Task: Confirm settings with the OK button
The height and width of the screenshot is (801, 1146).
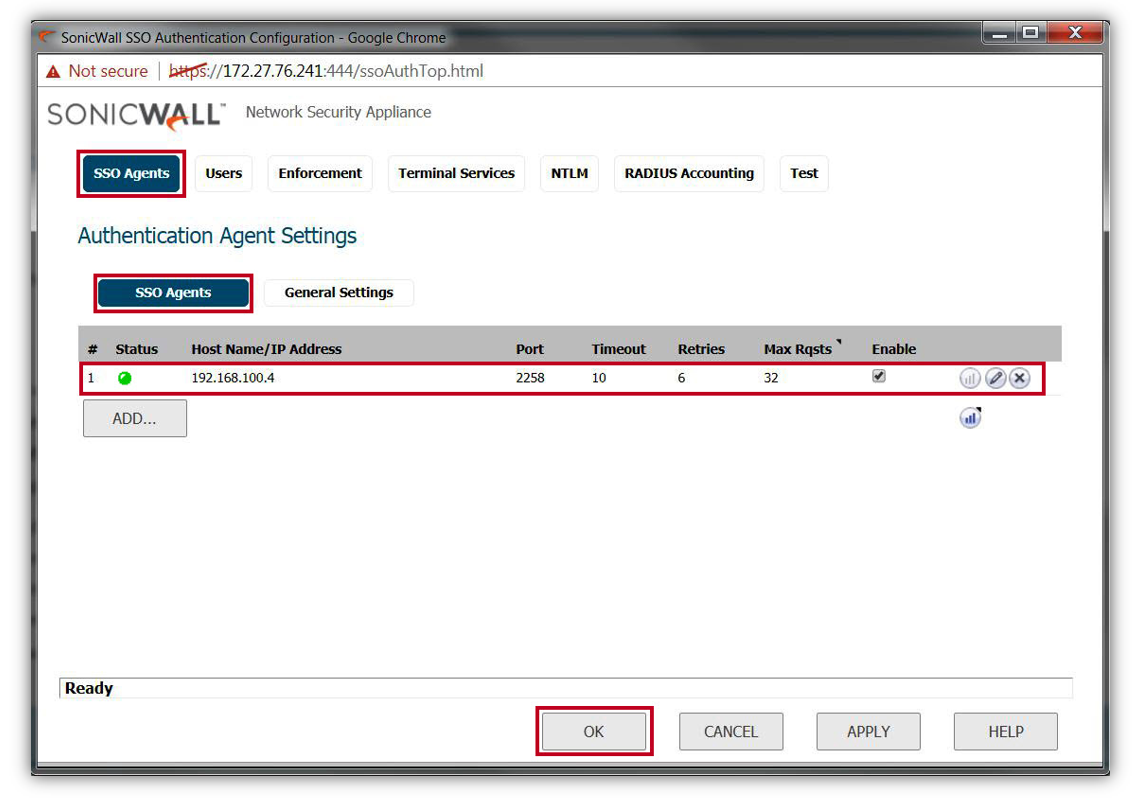Action: (593, 732)
